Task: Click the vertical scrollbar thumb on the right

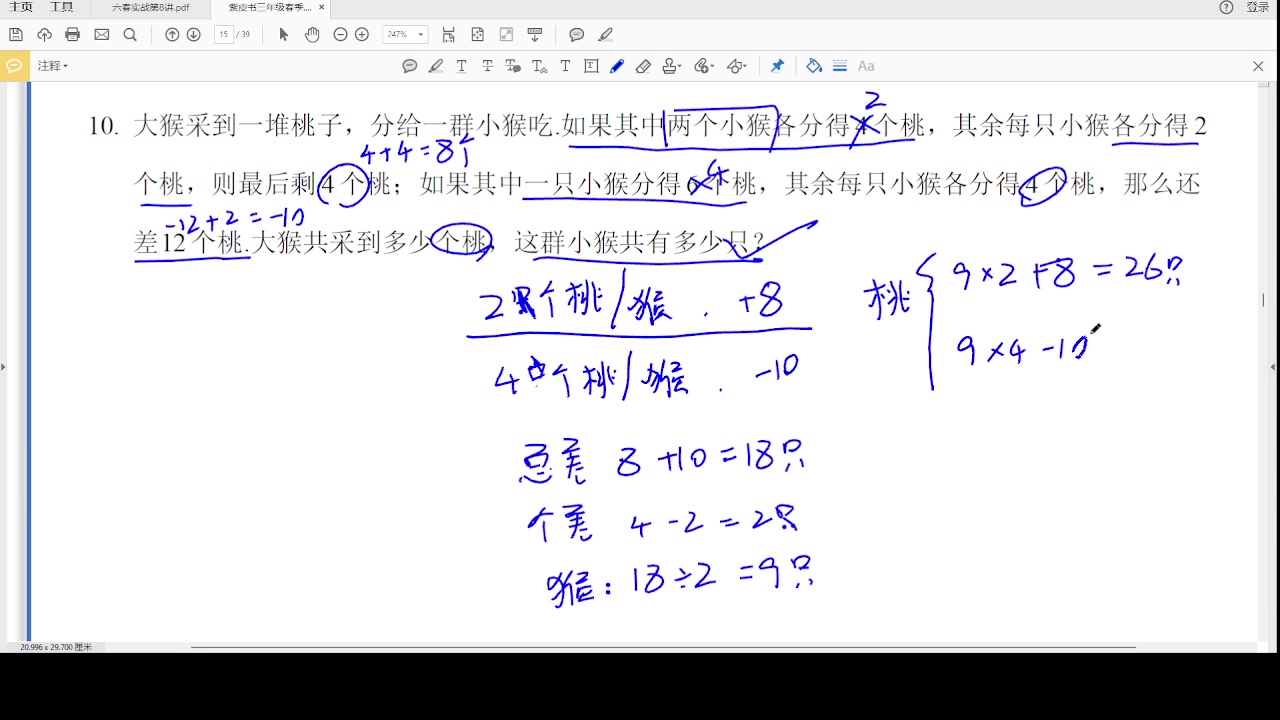Action: tap(1263, 299)
